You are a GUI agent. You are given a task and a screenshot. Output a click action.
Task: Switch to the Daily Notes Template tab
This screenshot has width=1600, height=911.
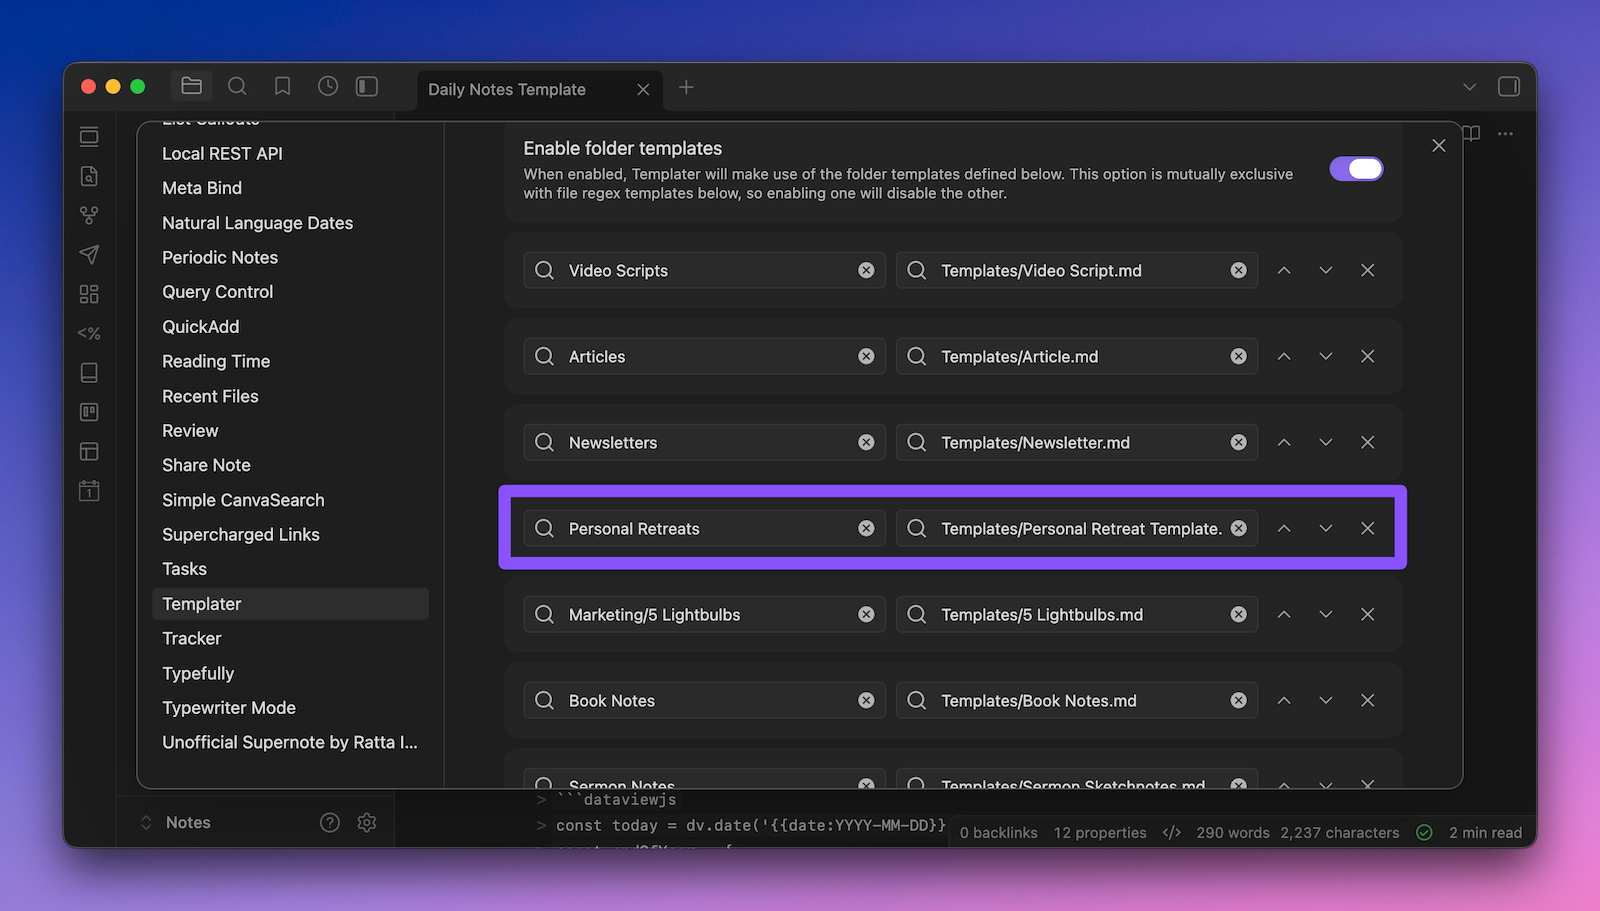[x=507, y=89]
